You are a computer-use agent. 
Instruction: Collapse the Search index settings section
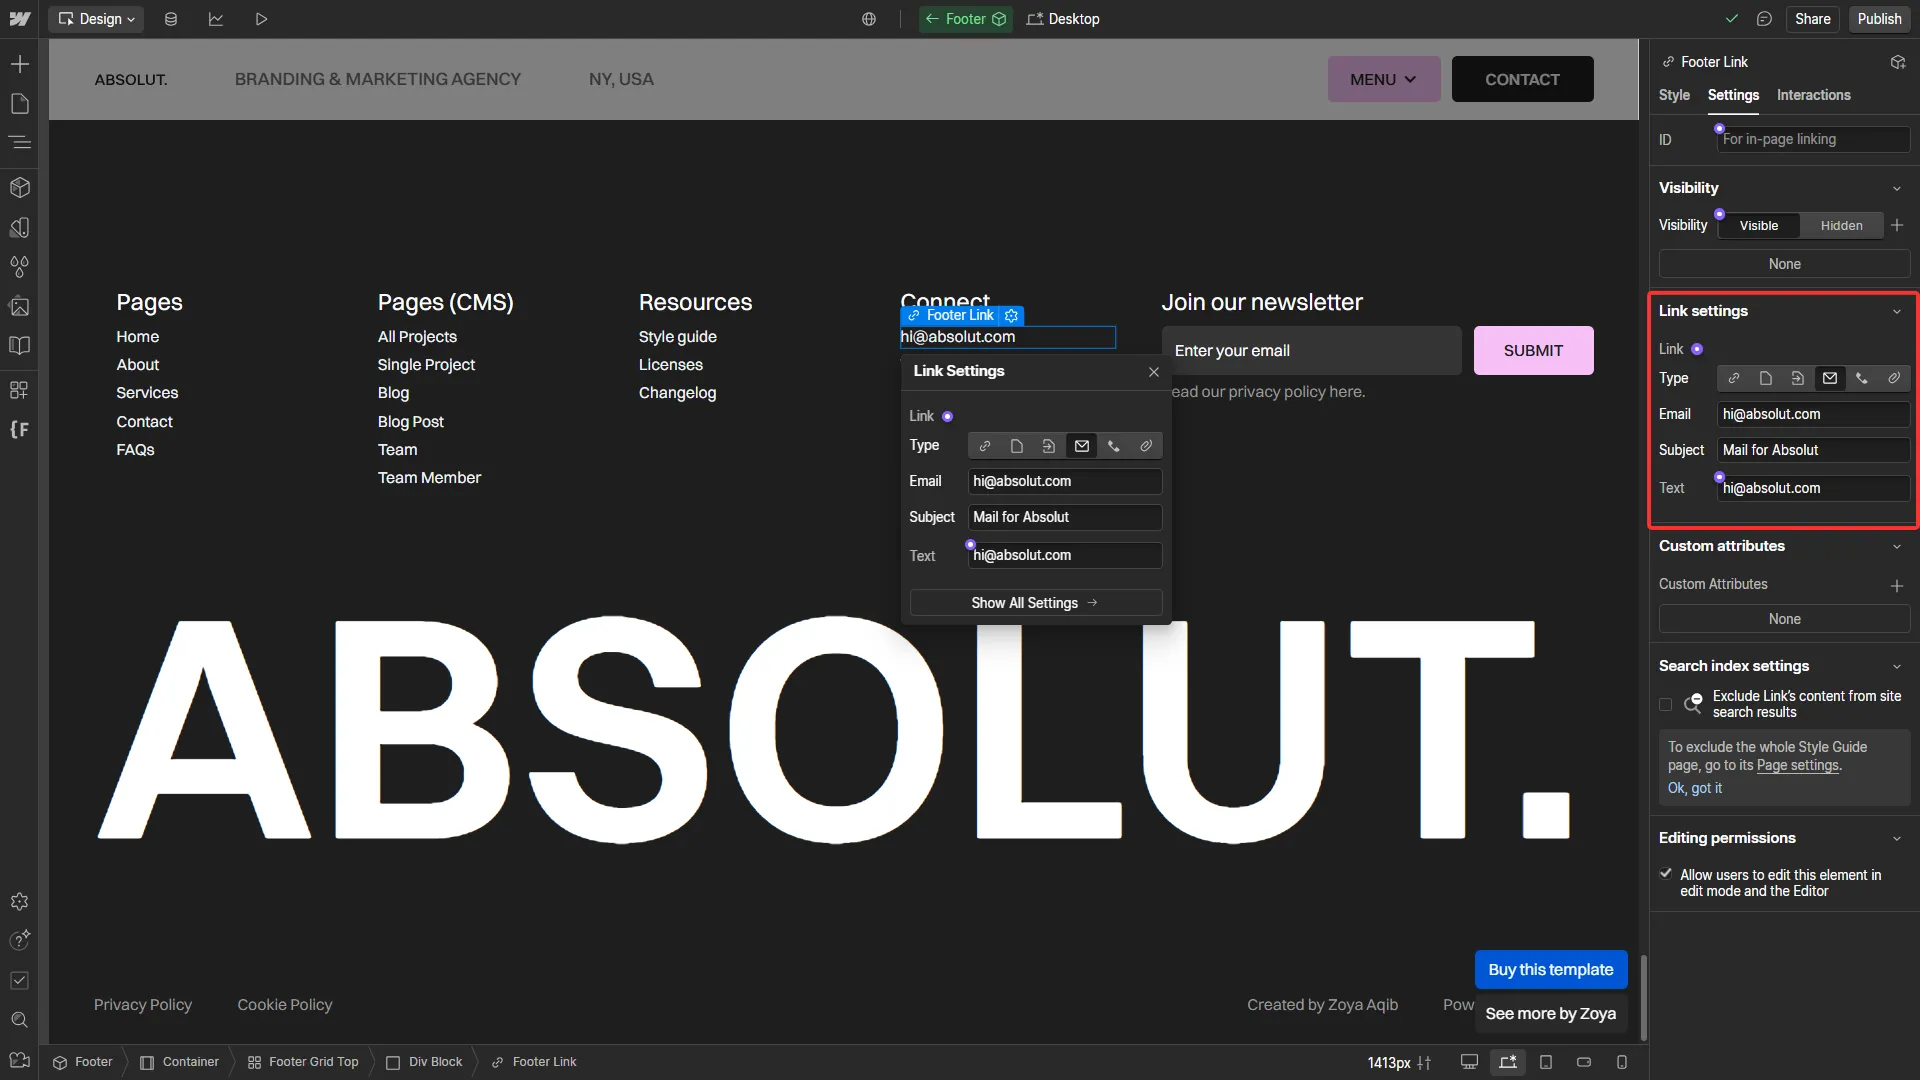1896,667
